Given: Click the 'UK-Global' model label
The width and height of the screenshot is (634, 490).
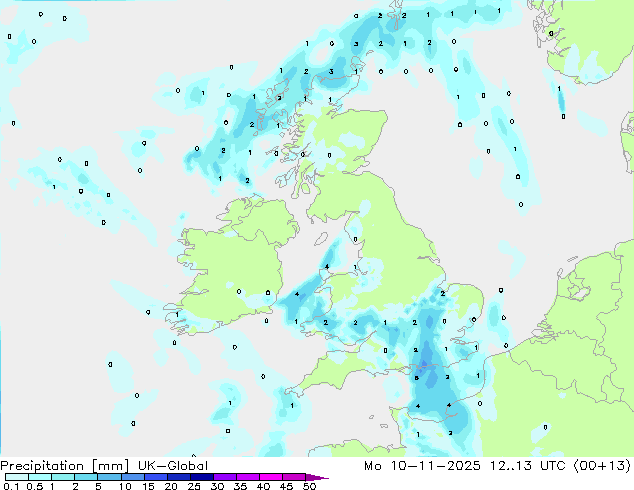Looking at the screenshot, I should click(173, 466).
